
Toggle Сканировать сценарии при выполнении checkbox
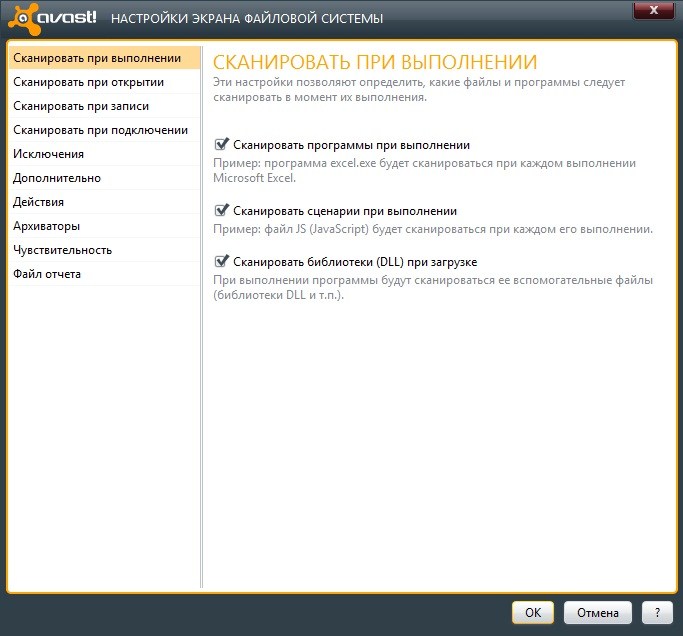(221, 210)
